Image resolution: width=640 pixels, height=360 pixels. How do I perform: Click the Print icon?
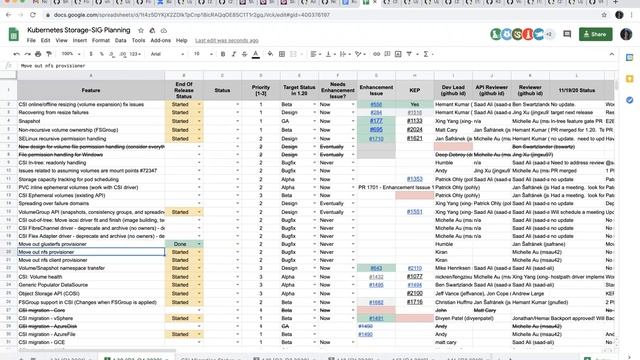point(38,54)
